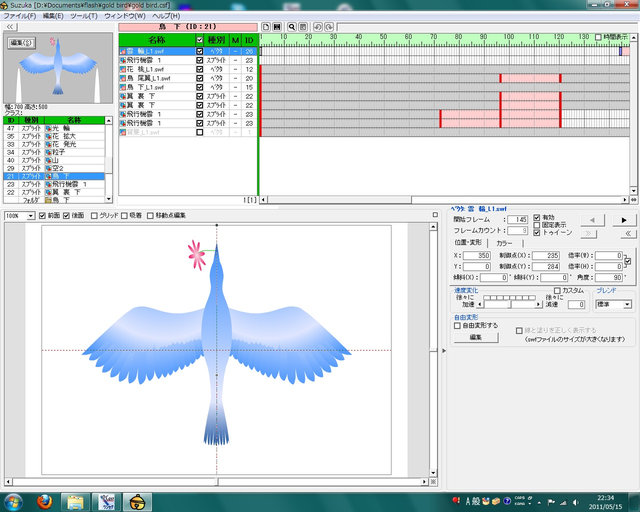Click library list scroll down arrow
Image resolution: width=640 pixels, height=512 pixels.
coord(109,199)
